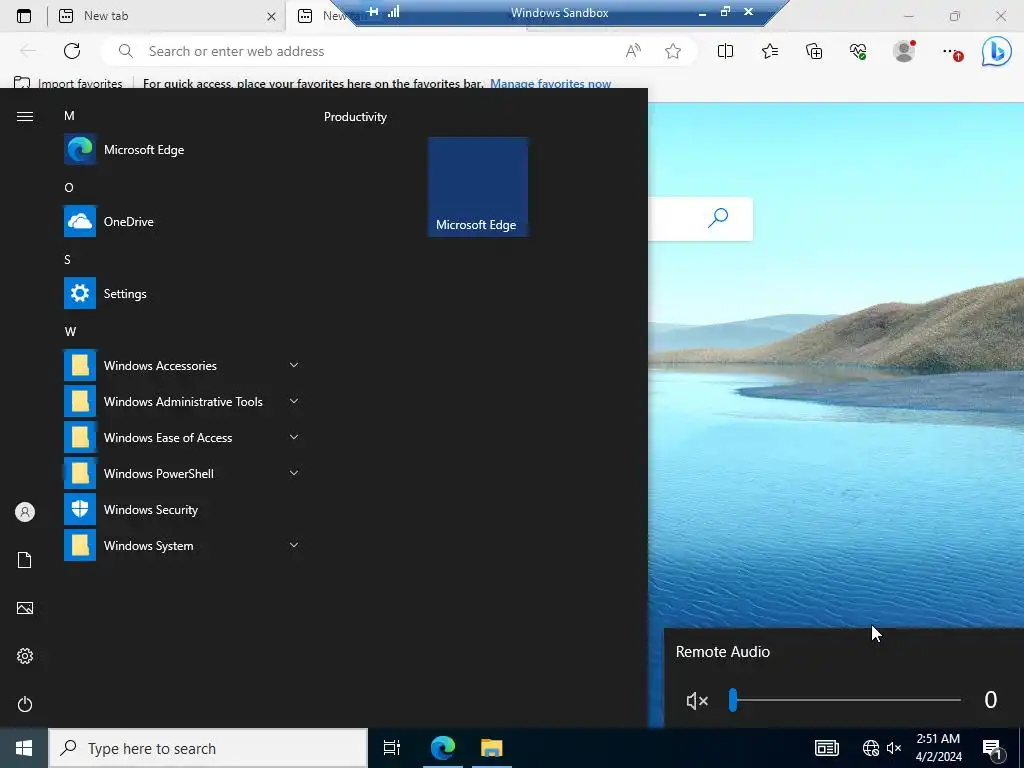This screenshot has width=1024, height=768.
Task: Expand Windows Ease of Access folder
Action: 182,437
